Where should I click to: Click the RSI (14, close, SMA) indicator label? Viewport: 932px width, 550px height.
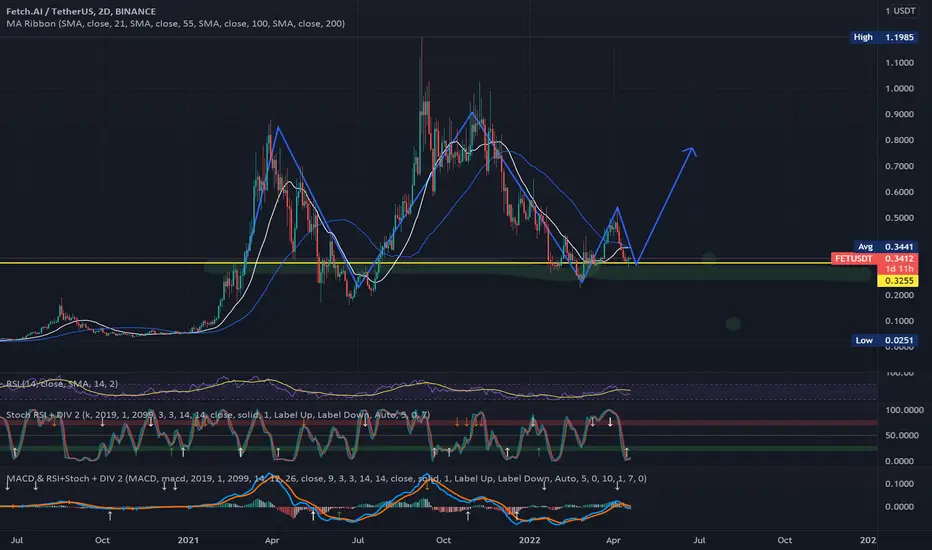62,384
